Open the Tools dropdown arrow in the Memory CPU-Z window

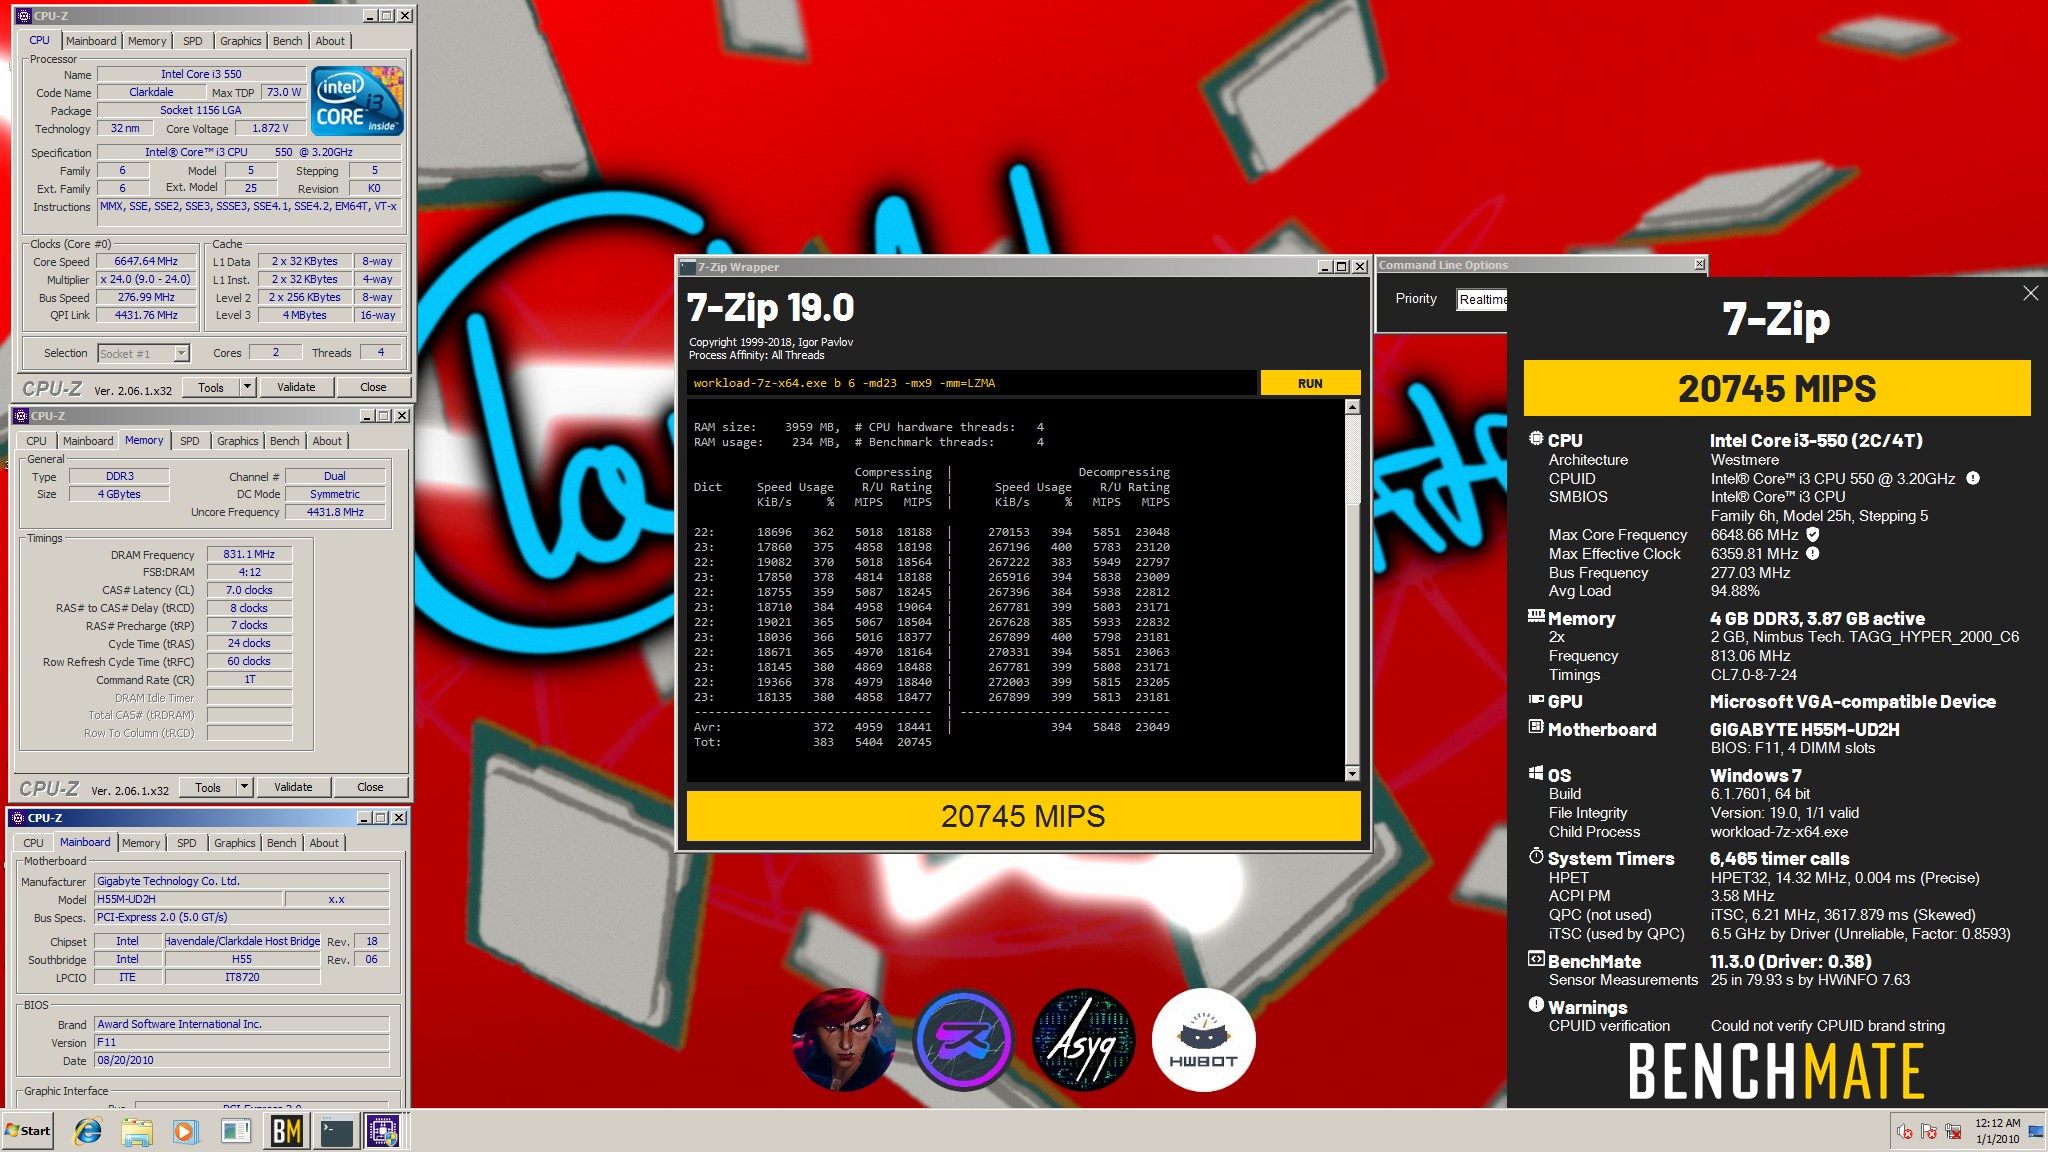244,787
